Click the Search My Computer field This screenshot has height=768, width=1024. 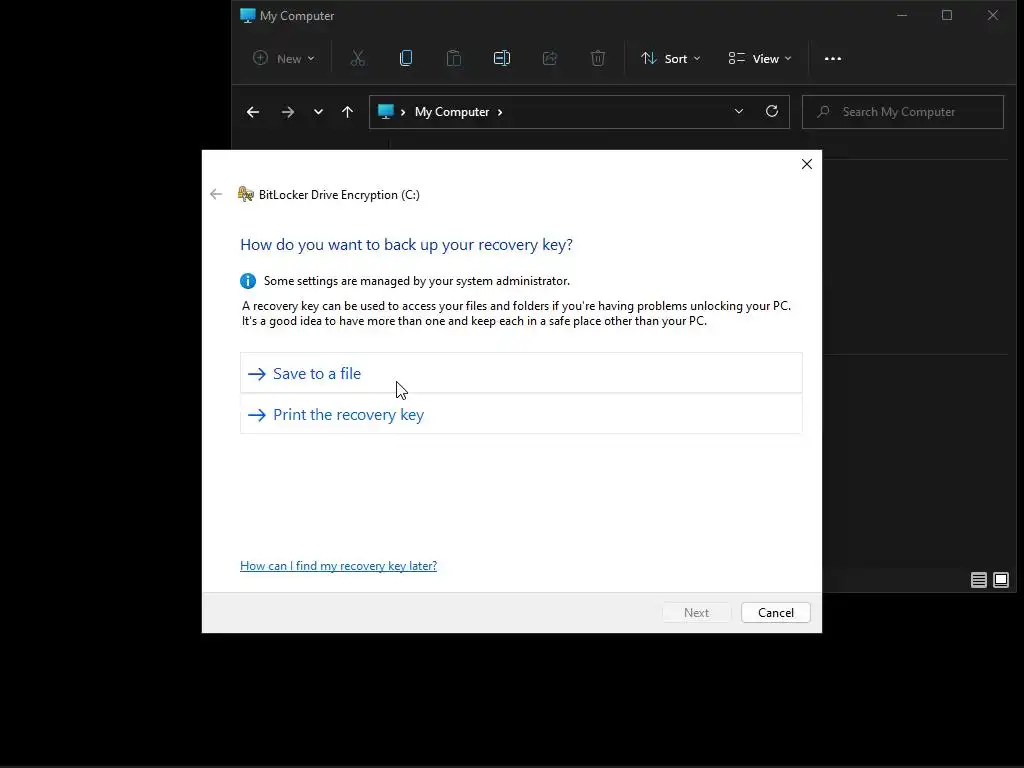pos(903,112)
